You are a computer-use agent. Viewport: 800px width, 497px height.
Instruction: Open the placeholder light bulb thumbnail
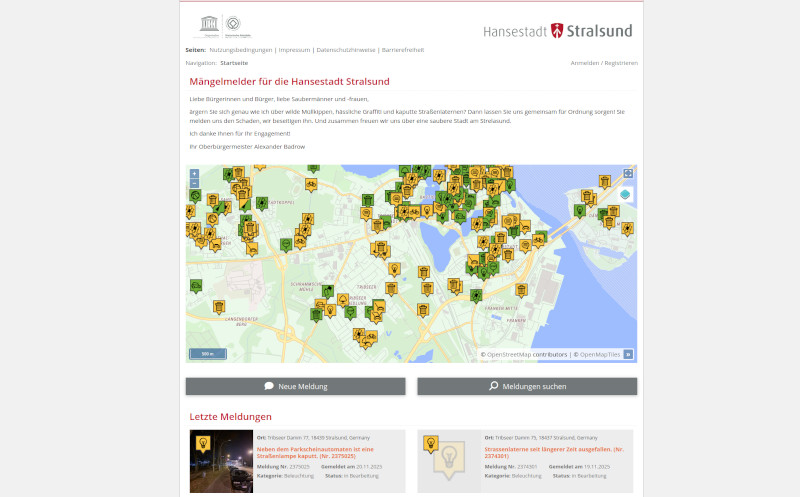(x=449, y=461)
